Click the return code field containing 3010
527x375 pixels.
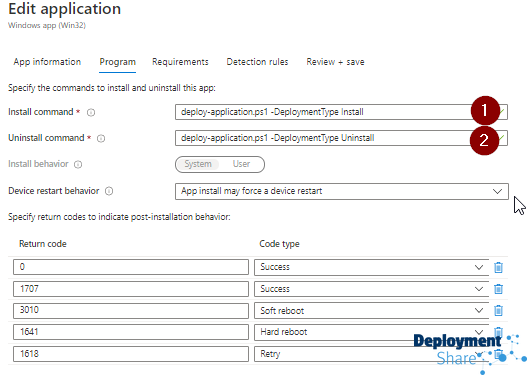(131, 310)
